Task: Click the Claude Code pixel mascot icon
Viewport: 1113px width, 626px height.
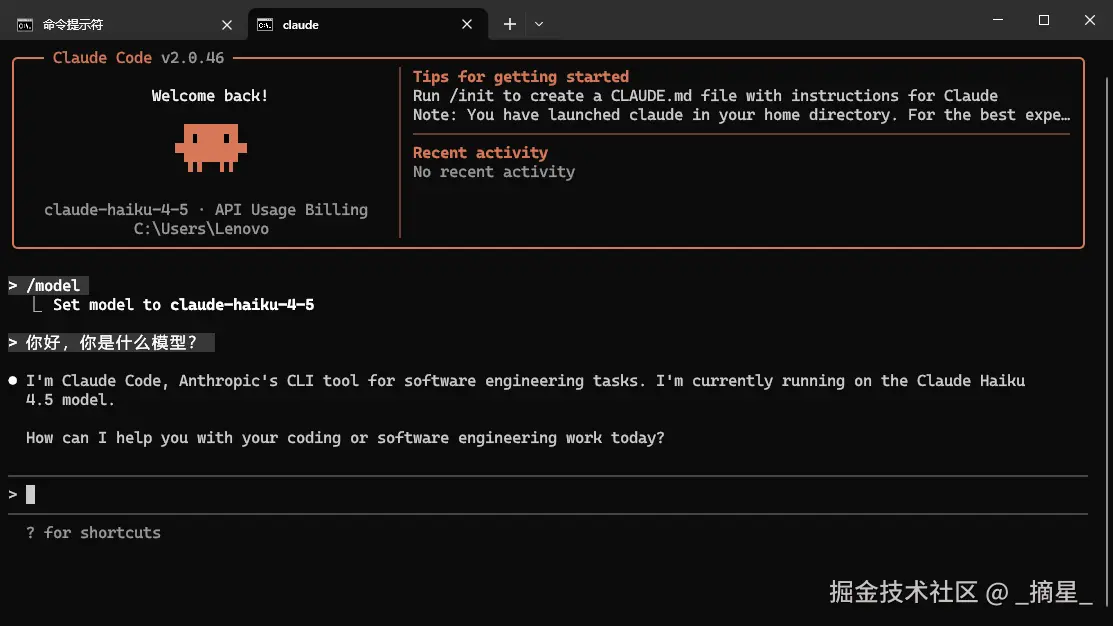Action: tap(210, 148)
